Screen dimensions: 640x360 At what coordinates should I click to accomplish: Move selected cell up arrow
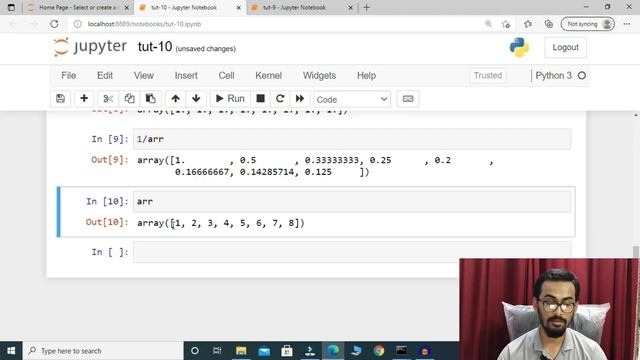coord(176,99)
